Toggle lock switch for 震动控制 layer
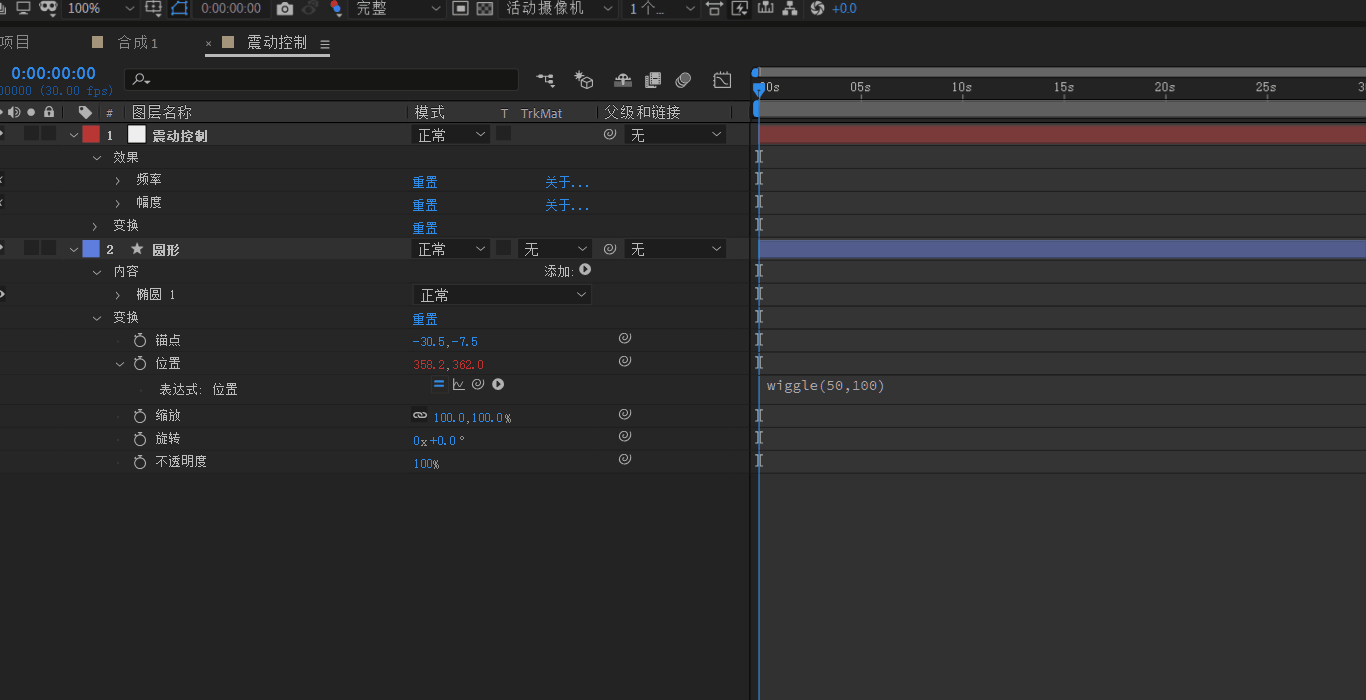Image resolution: width=1366 pixels, height=700 pixels. point(48,134)
